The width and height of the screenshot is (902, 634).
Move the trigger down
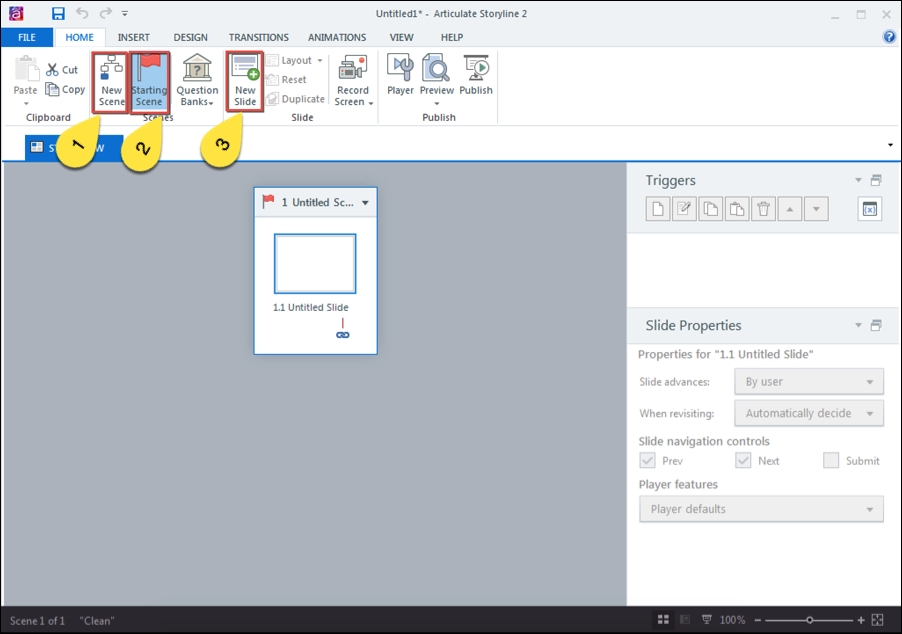pos(816,209)
